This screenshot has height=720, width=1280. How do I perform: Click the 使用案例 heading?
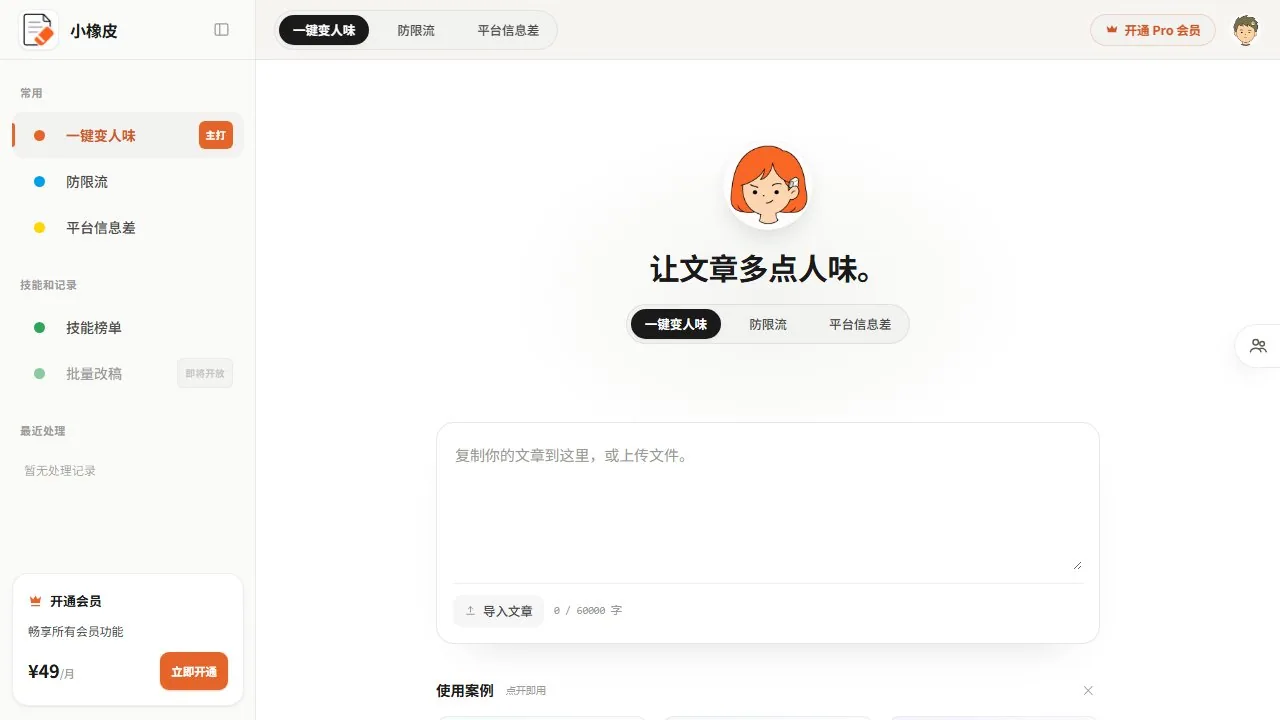(465, 691)
